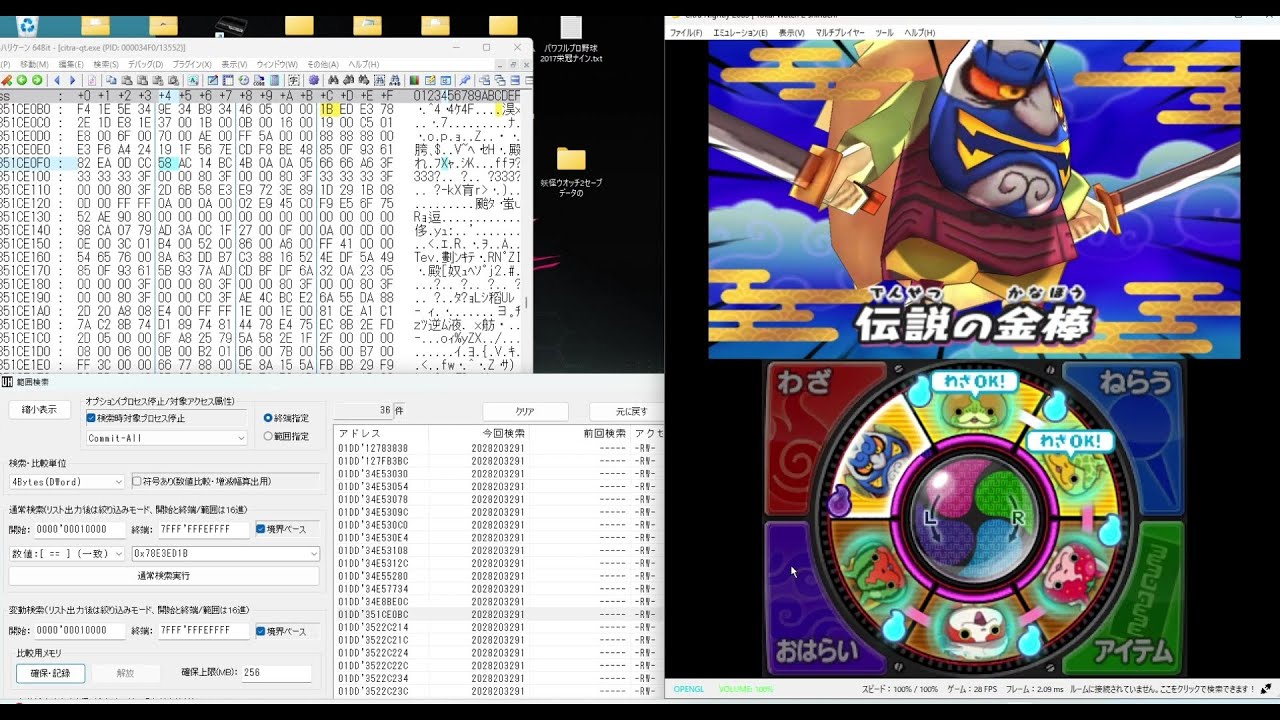Image resolution: width=1280 pixels, height=720 pixels.
Task: Click the 元に戻す button
Action: (625, 411)
